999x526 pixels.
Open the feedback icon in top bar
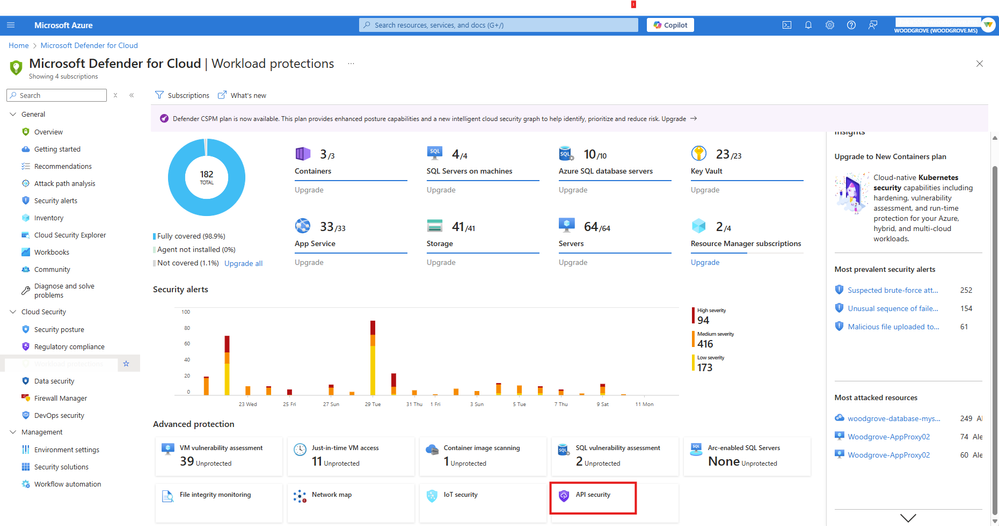[873, 25]
